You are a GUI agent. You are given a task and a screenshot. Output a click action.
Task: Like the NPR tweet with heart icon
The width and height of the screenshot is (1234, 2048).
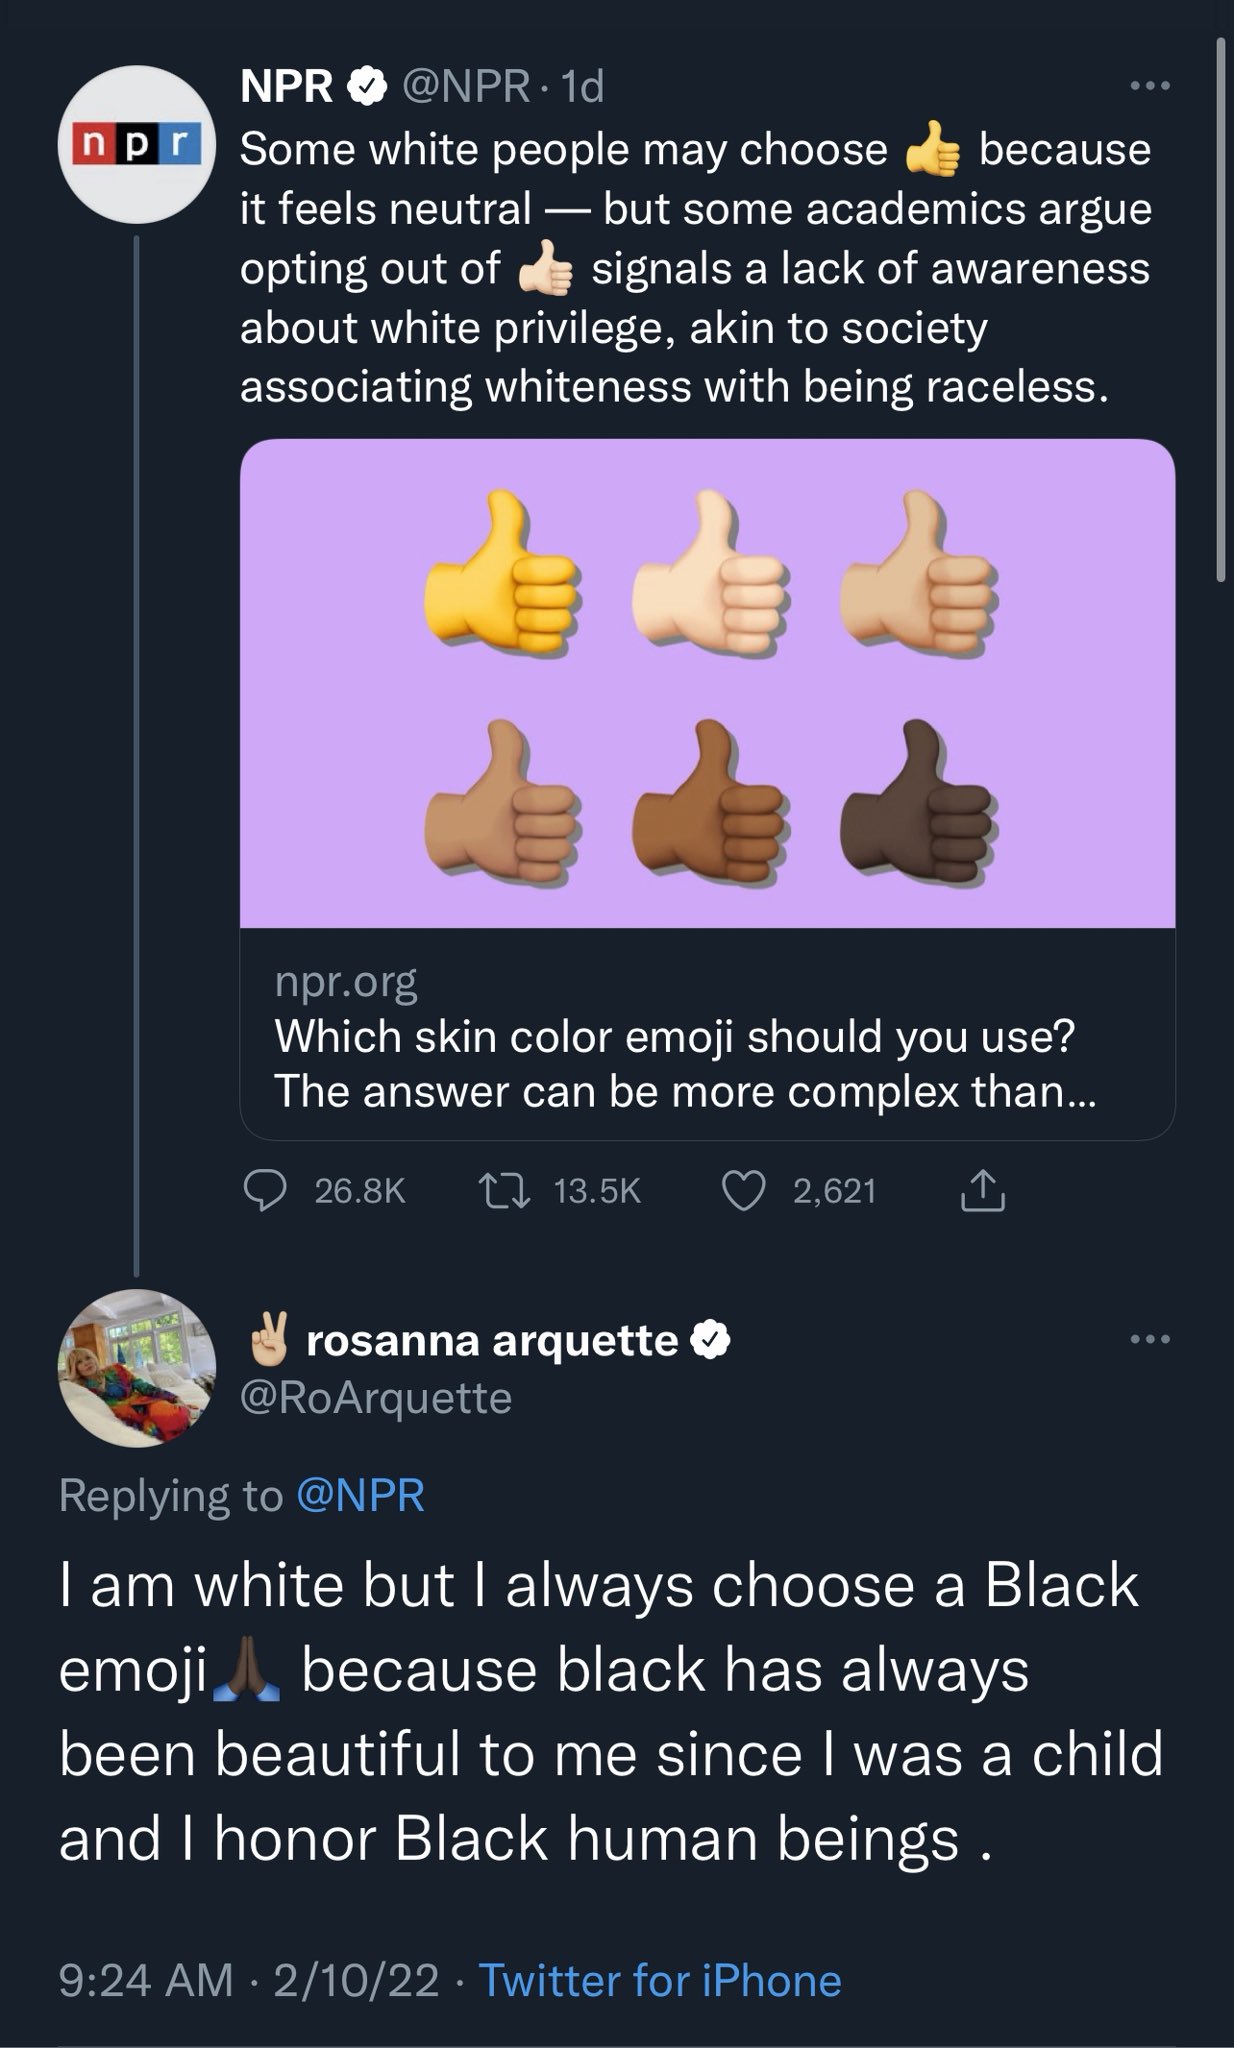pos(743,1190)
